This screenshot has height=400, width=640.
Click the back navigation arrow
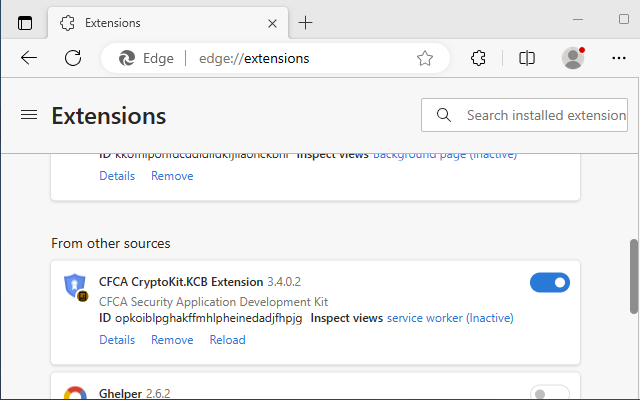28,58
